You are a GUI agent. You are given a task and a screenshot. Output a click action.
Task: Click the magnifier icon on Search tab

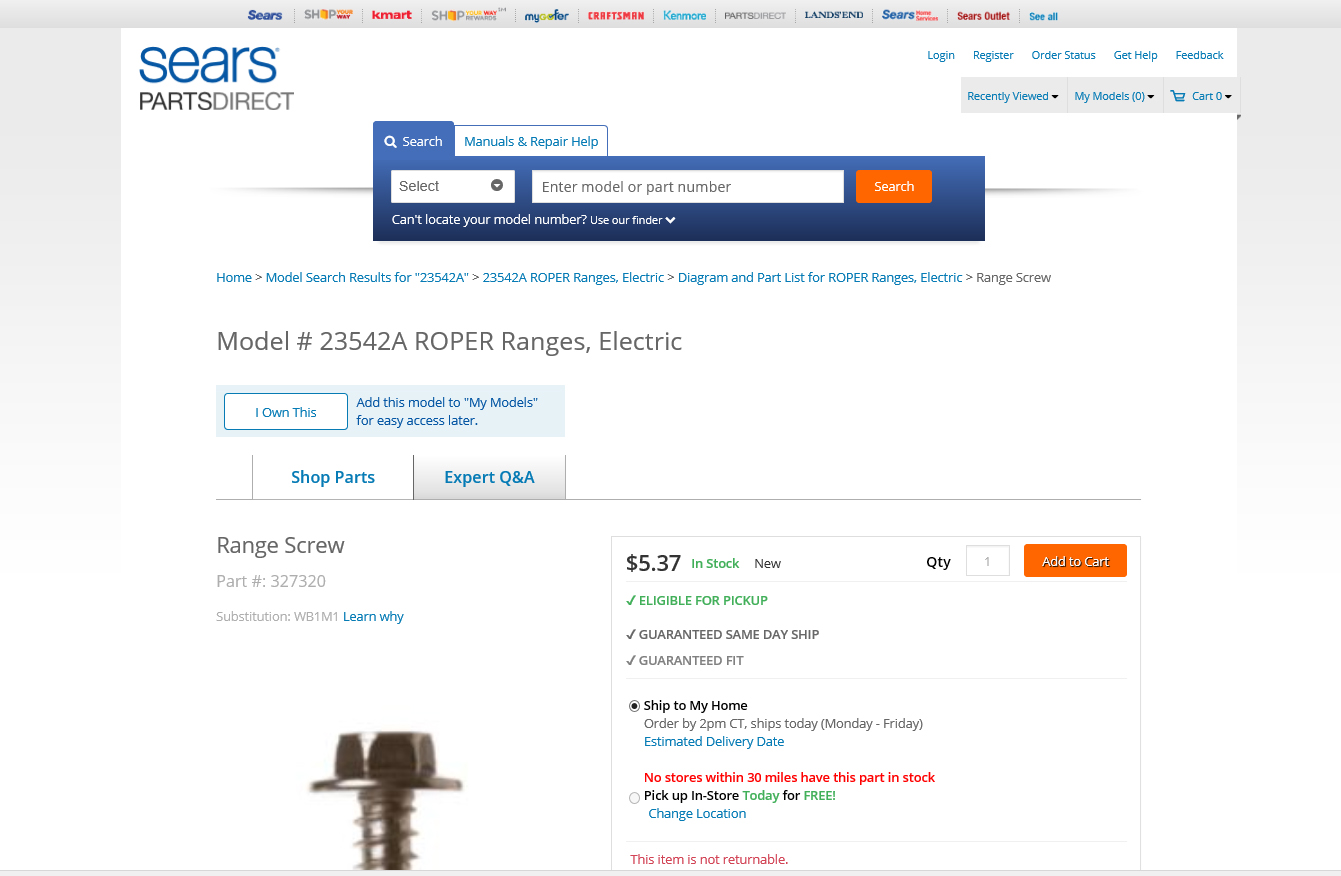click(391, 141)
